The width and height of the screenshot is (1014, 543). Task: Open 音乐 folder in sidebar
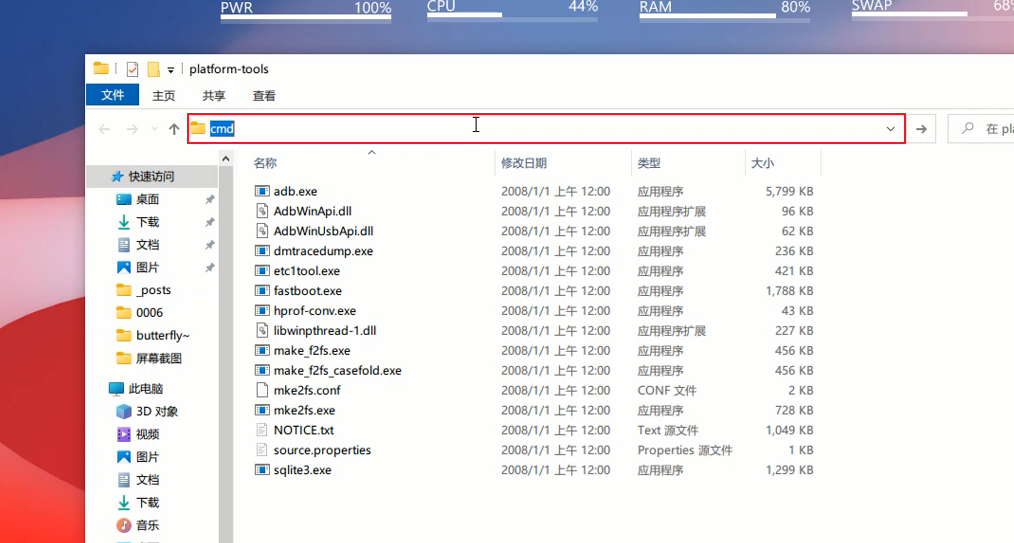point(147,525)
